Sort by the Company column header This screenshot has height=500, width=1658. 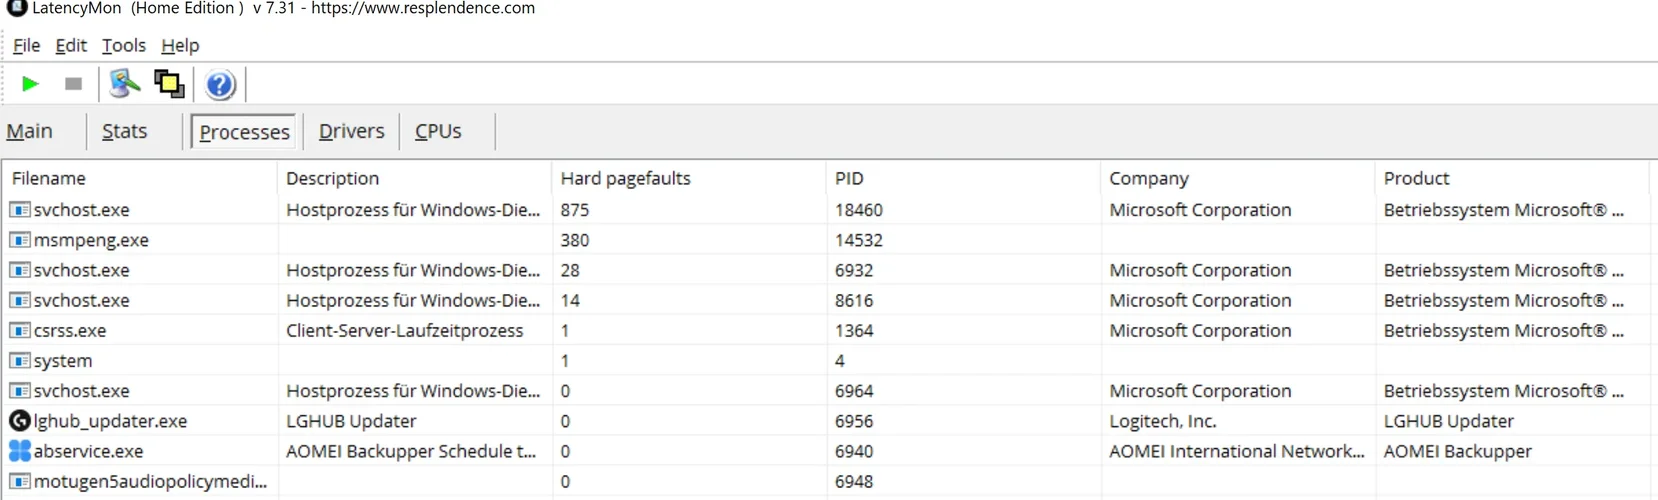(1238, 178)
